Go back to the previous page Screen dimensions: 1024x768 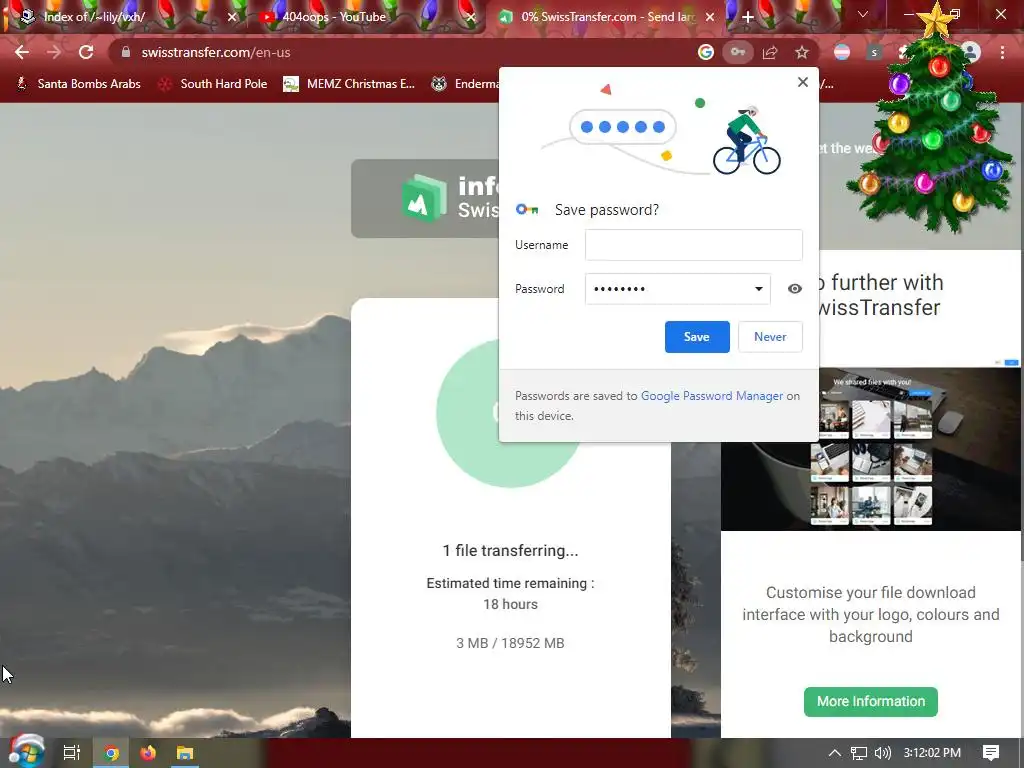tap(22, 52)
